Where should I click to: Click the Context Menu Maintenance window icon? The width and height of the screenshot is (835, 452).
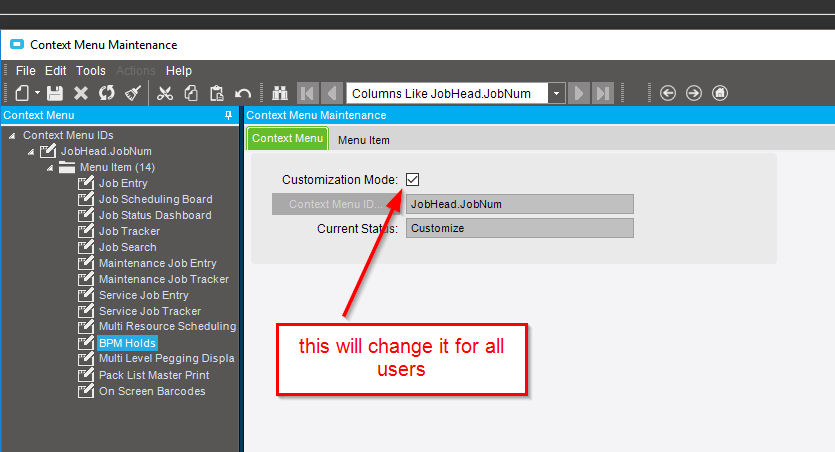click(x=17, y=44)
